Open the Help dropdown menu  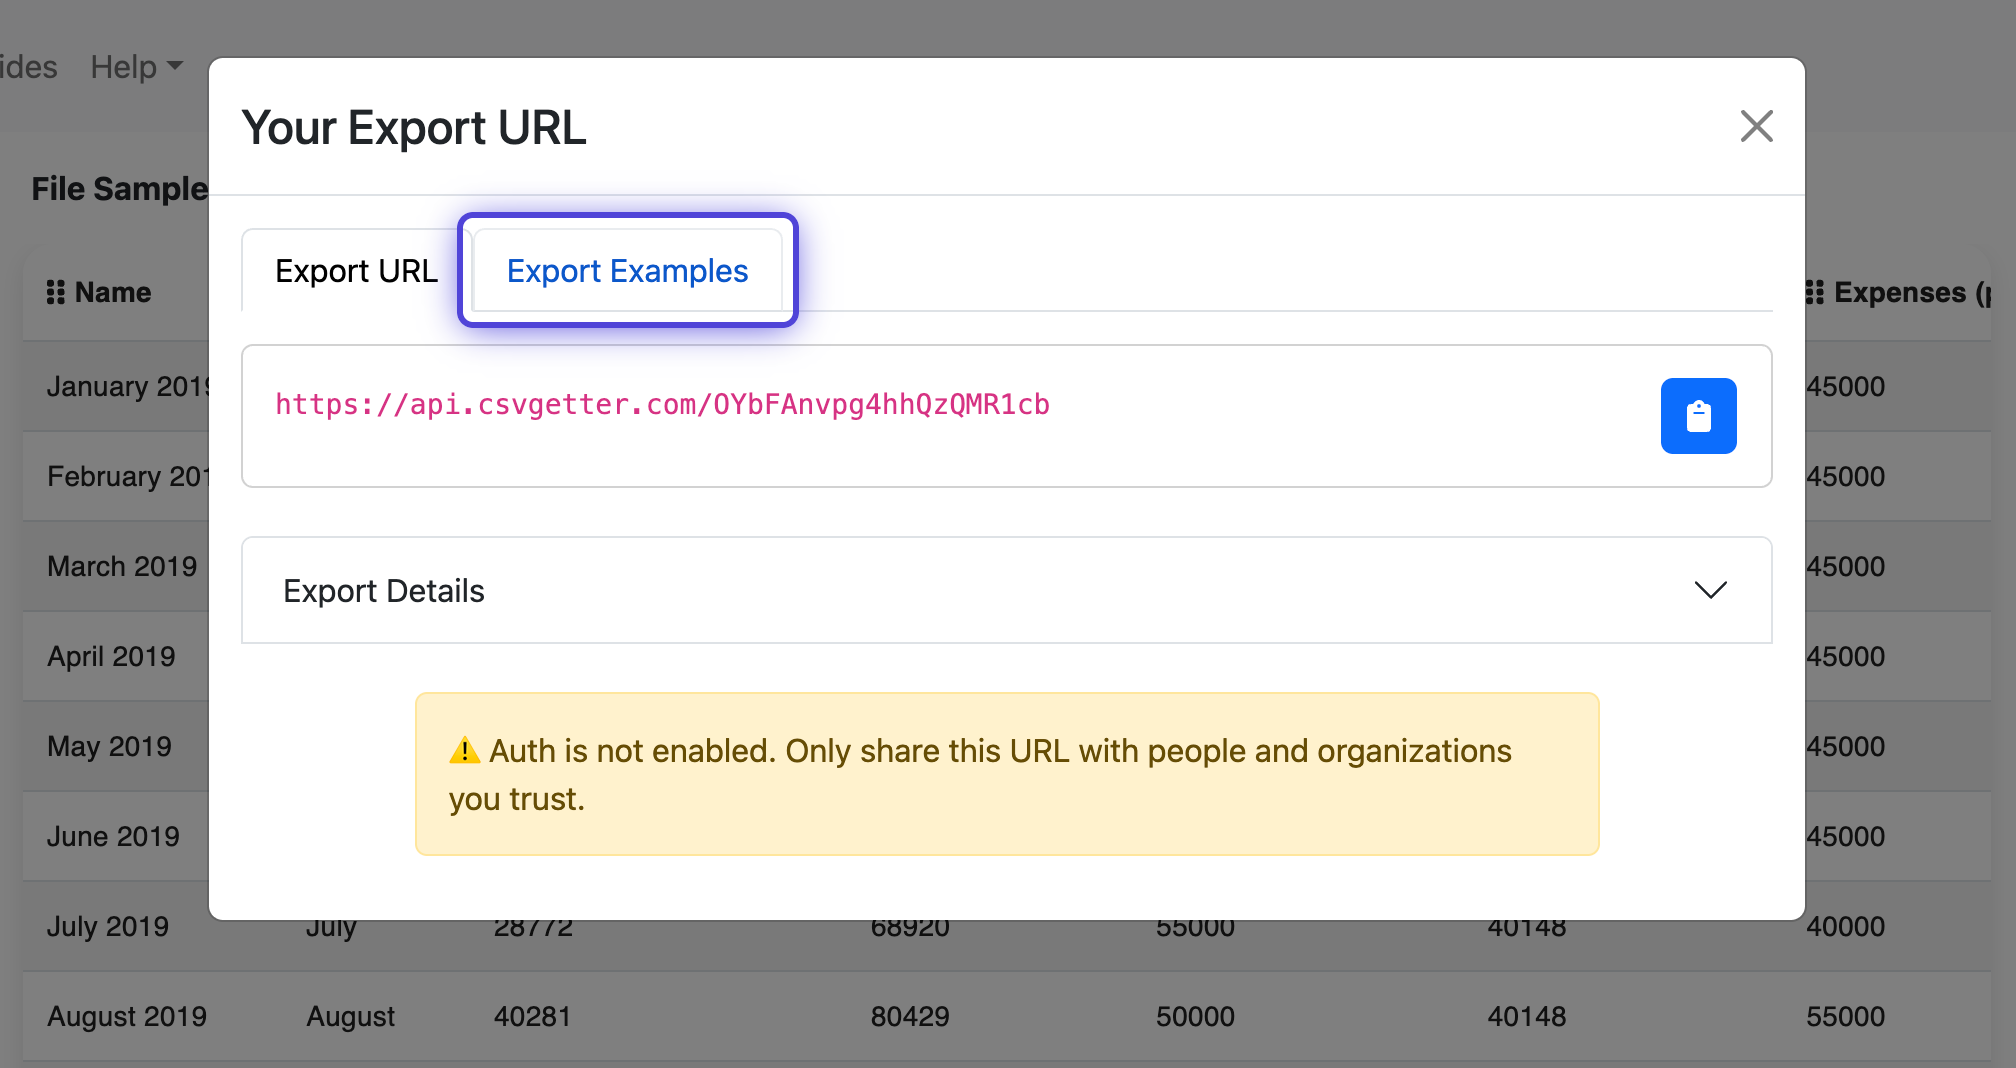pyautogui.click(x=137, y=67)
